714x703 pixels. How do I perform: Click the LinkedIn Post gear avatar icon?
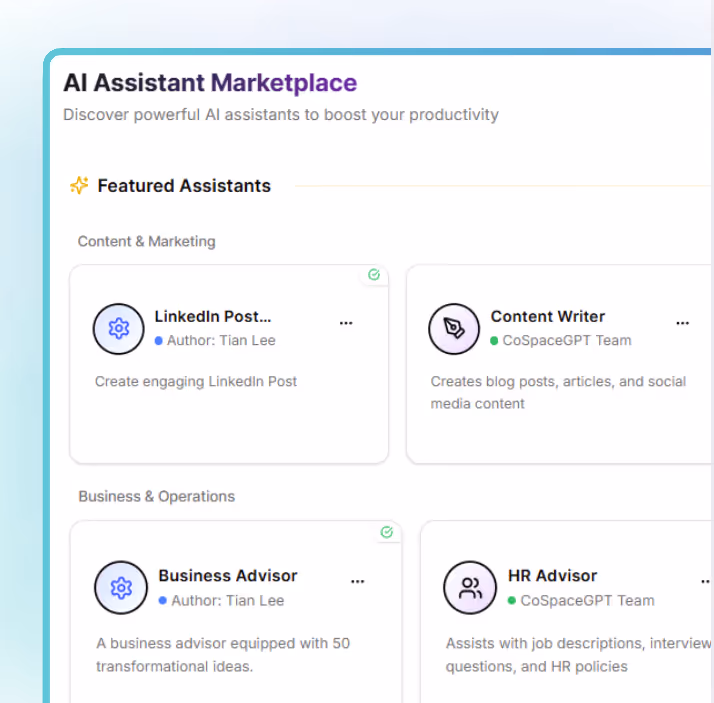119,329
